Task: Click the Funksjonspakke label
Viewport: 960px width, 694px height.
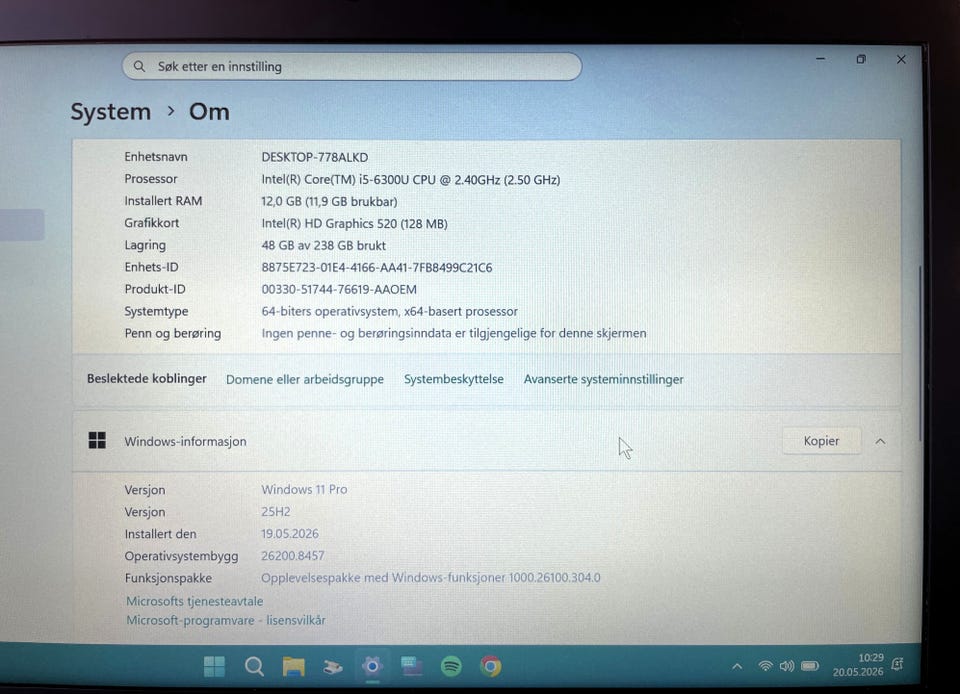Action: click(168, 578)
